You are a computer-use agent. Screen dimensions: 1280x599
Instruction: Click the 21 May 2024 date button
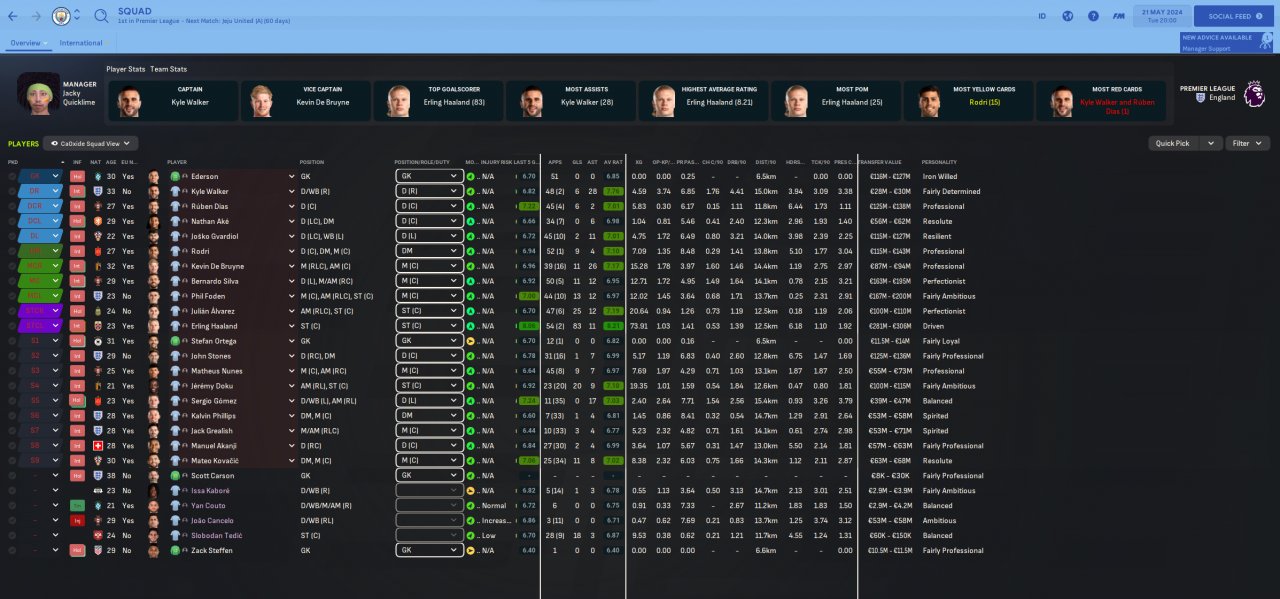(x=1161, y=16)
